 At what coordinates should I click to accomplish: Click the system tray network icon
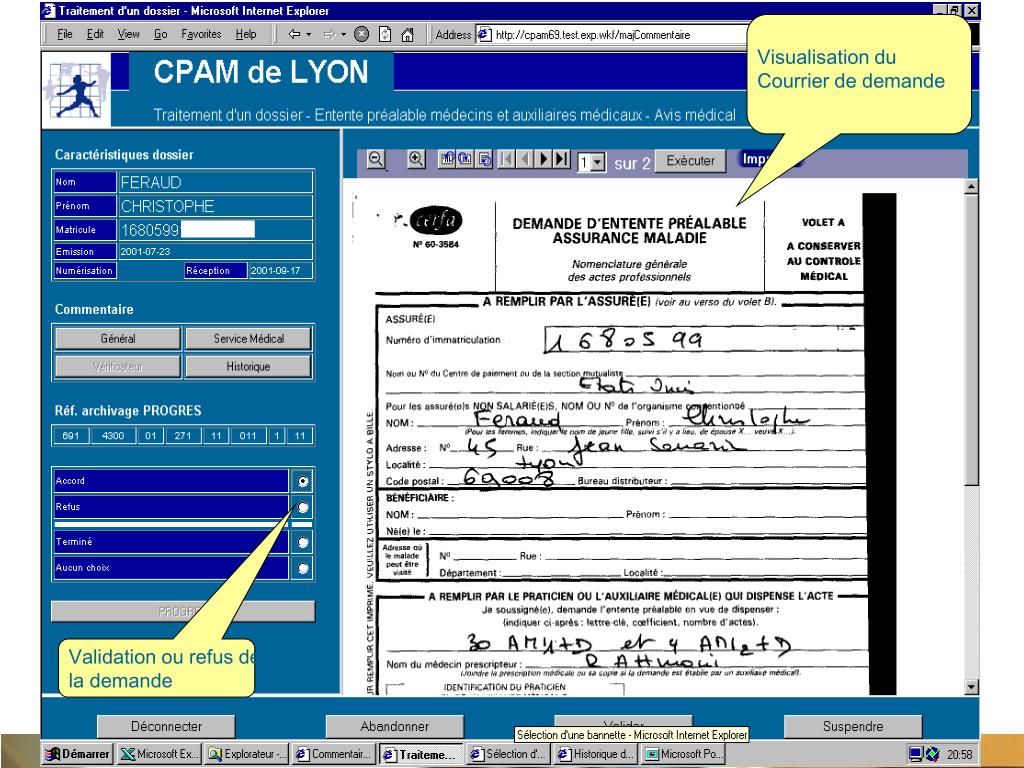(x=916, y=754)
